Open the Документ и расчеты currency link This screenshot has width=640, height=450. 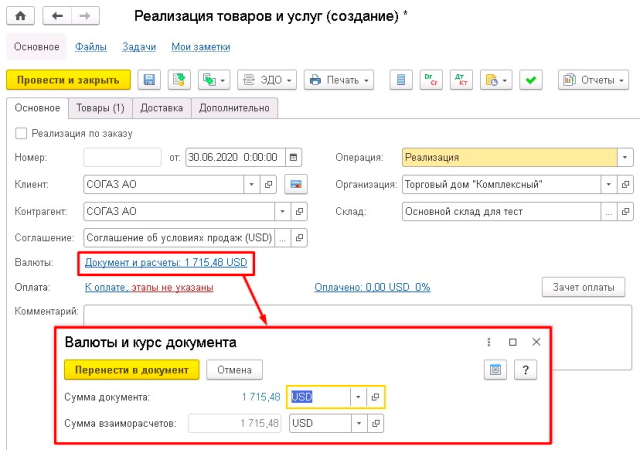click(x=166, y=262)
